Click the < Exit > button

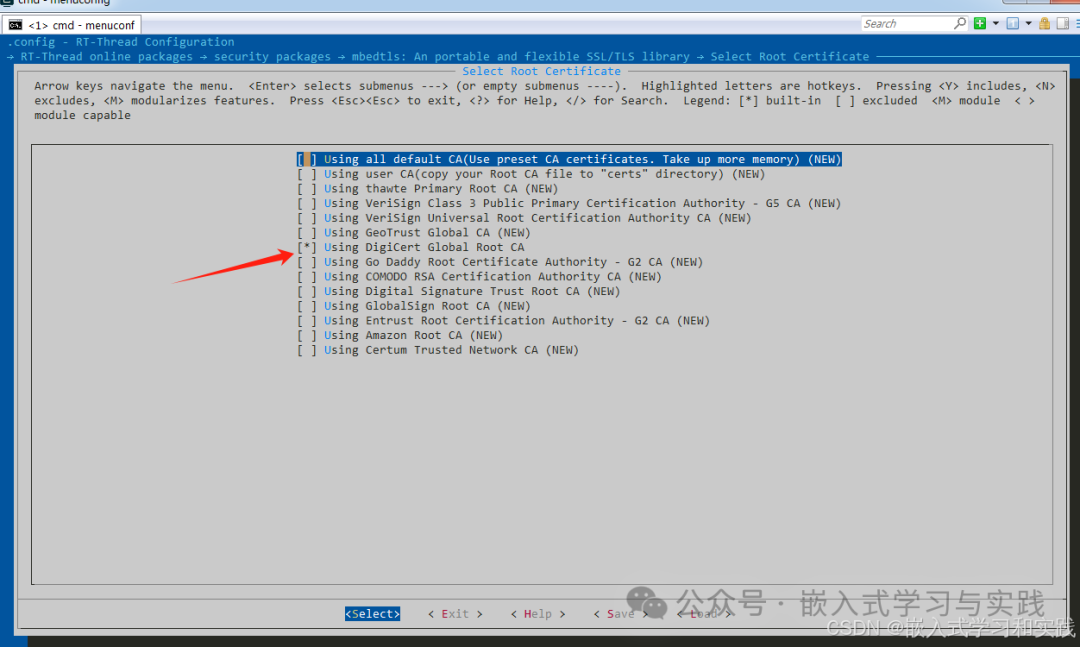(455, 614)
